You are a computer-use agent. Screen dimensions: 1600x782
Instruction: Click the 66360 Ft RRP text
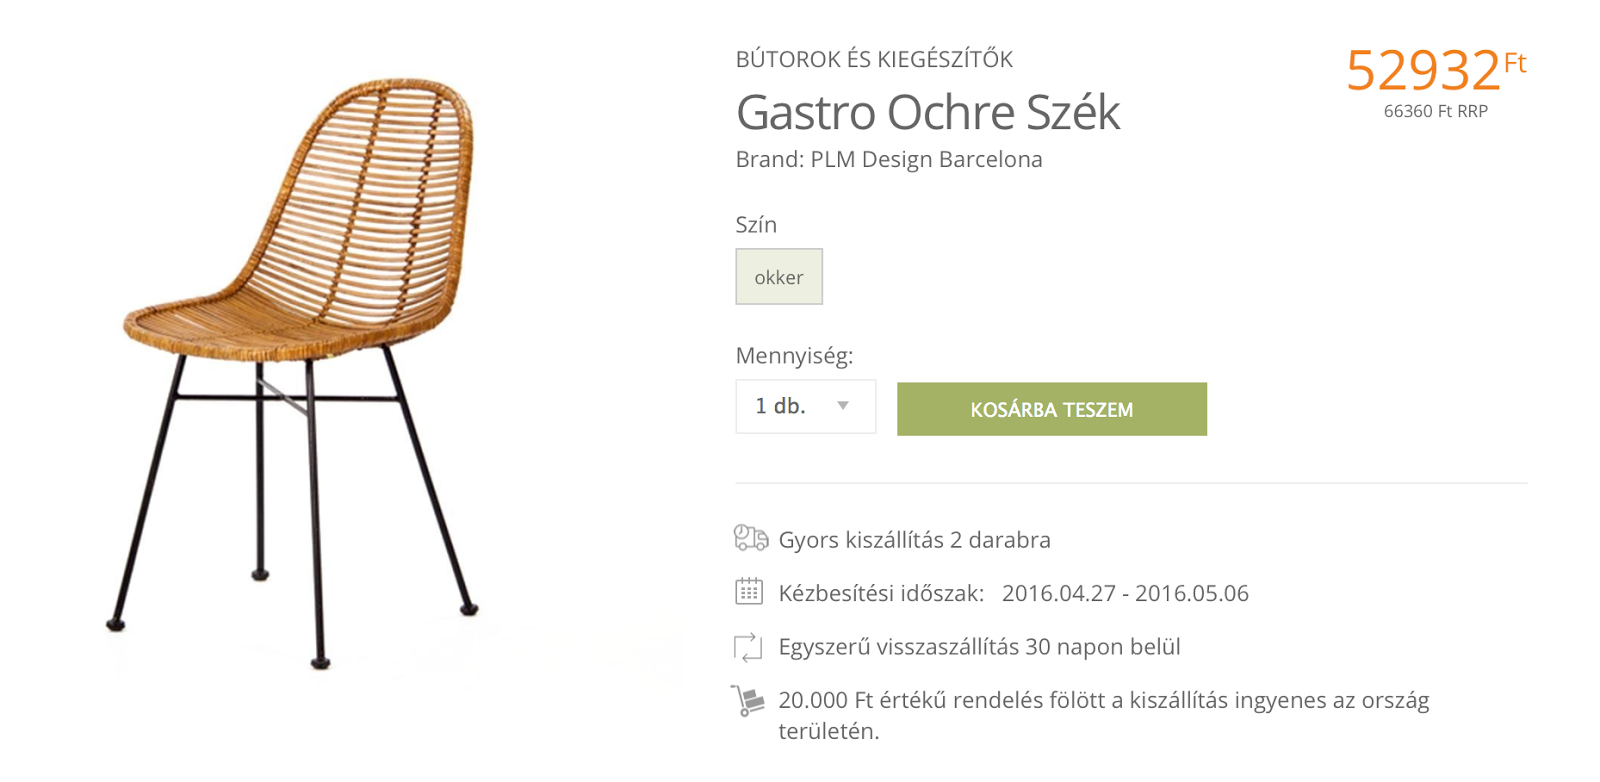pos(1436,111)
